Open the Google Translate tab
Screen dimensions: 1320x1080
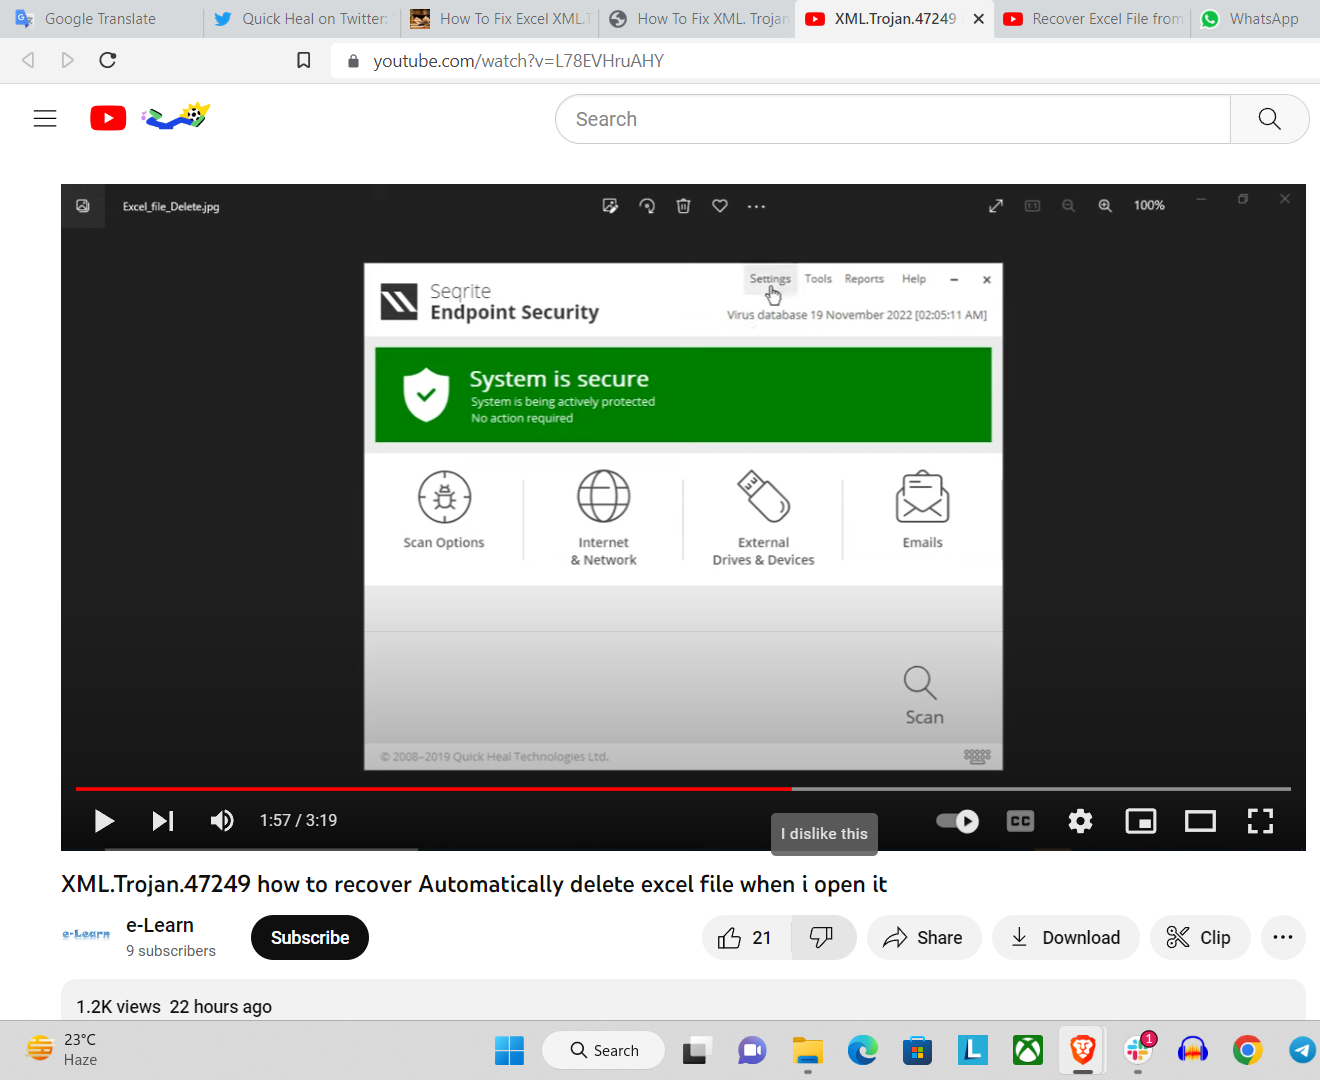[100, 19]
